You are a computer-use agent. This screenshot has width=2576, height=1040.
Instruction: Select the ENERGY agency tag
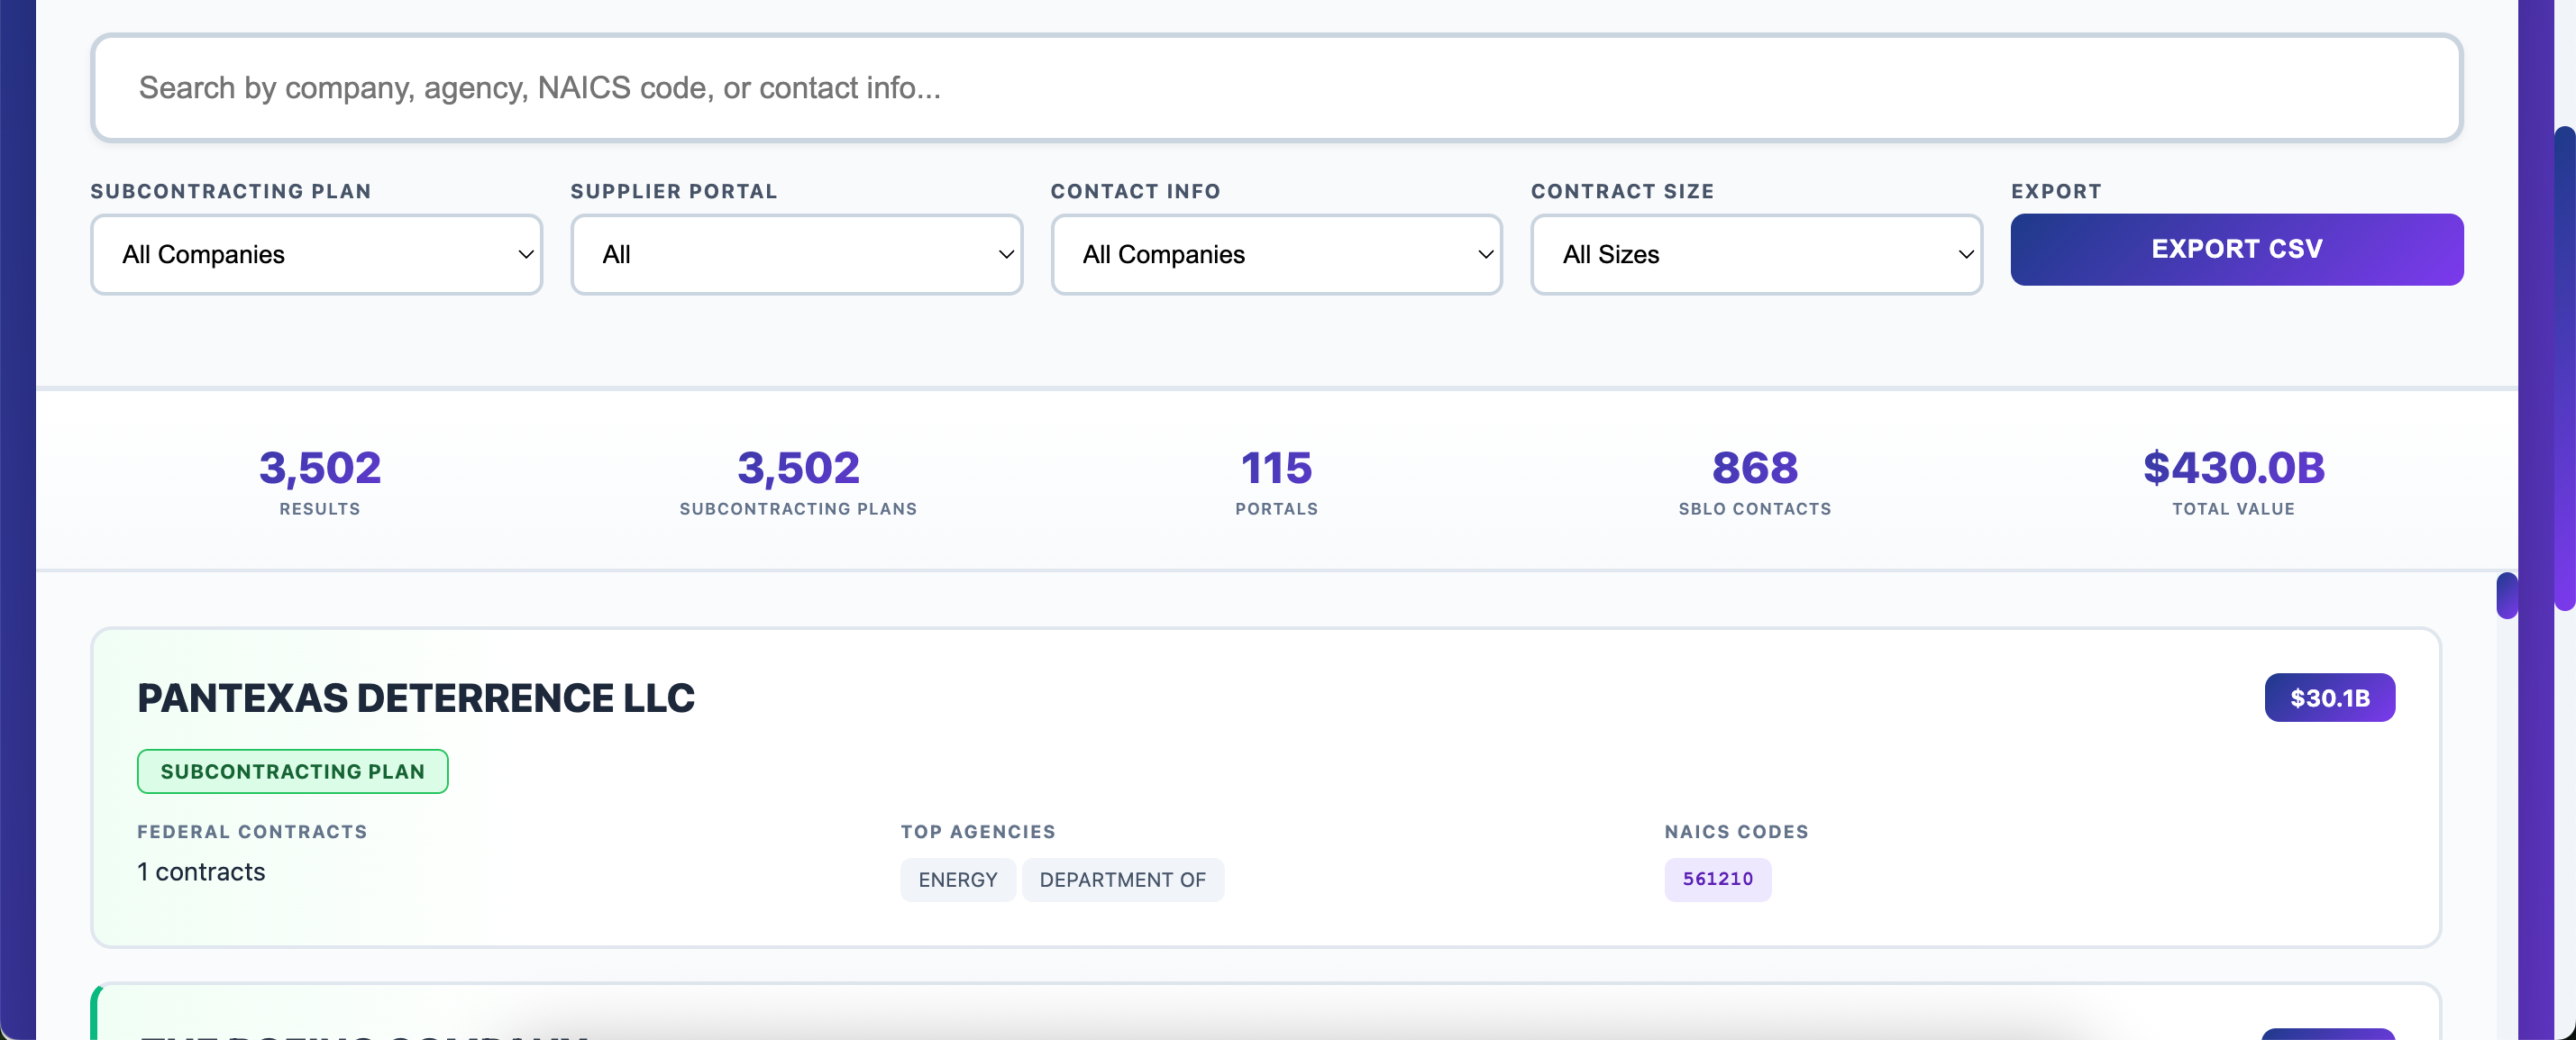[957, 880]
